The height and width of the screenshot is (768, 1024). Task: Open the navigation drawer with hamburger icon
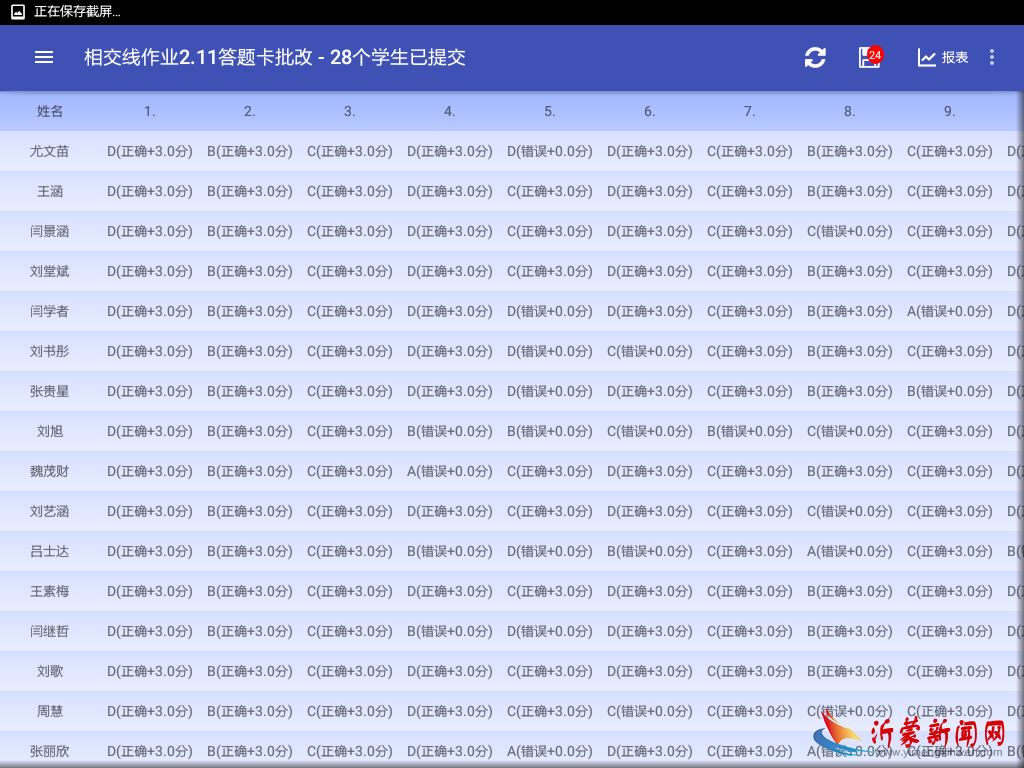(x=43, y=57)
